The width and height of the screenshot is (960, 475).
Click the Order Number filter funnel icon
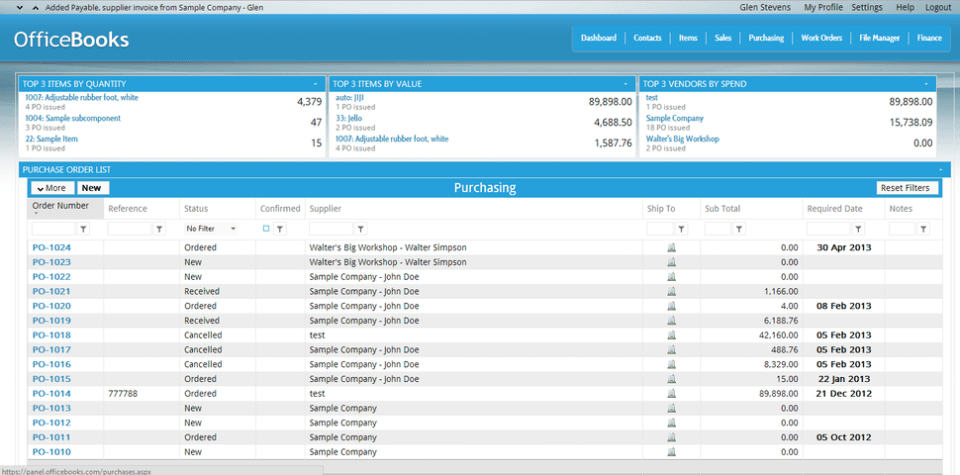pos(83,229)
